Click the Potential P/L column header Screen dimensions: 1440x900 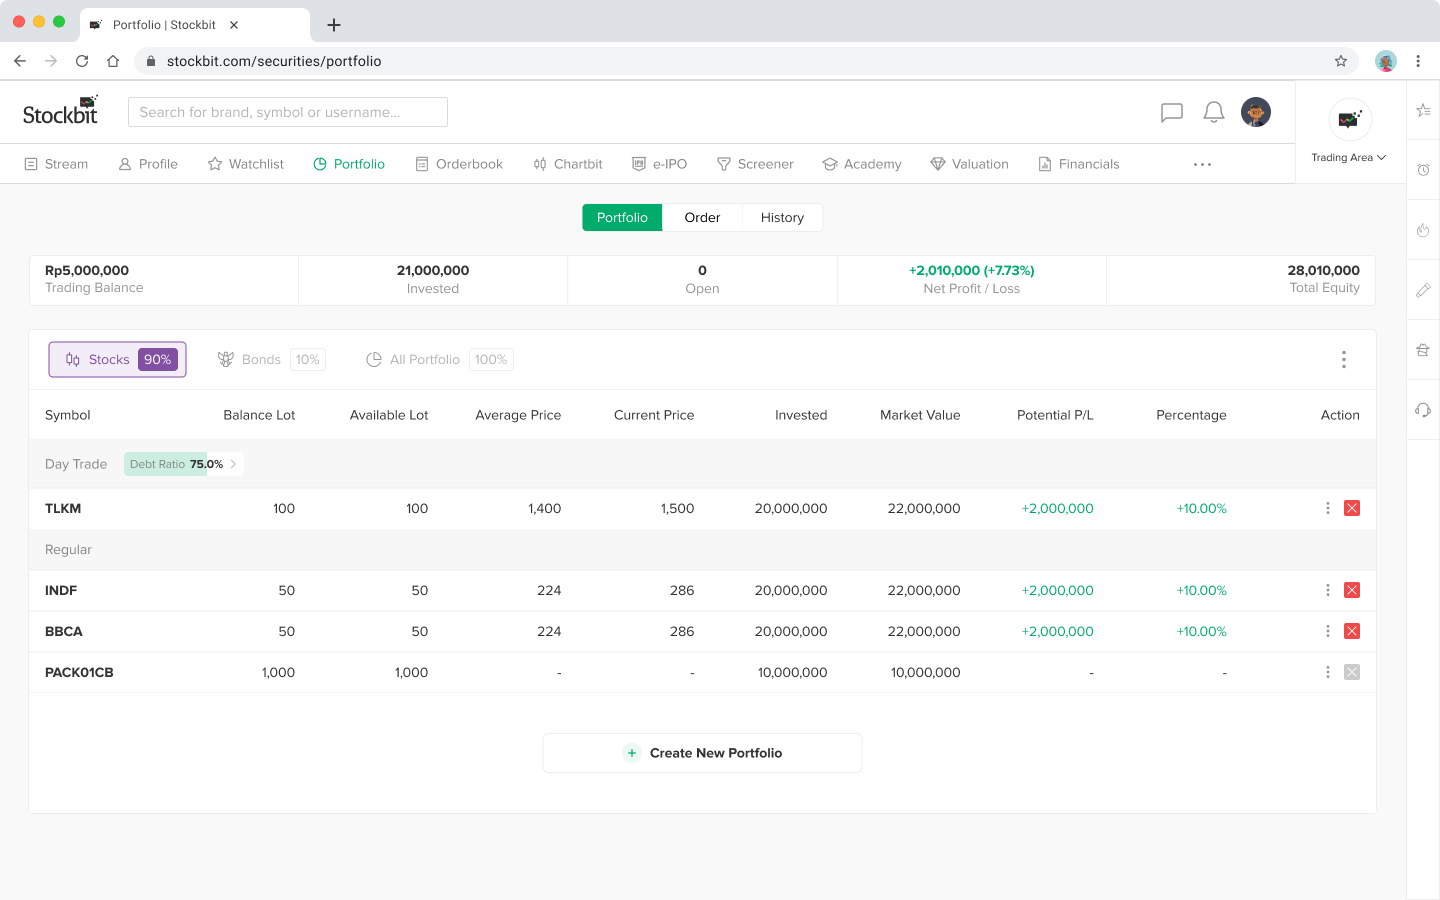pyautogui.click(x=1055, y=415)
